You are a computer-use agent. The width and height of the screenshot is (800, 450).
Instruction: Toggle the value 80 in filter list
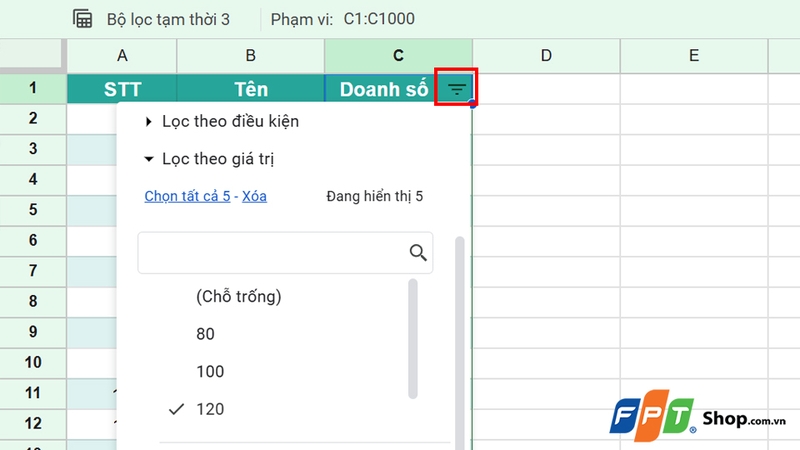tap(205, 334)
